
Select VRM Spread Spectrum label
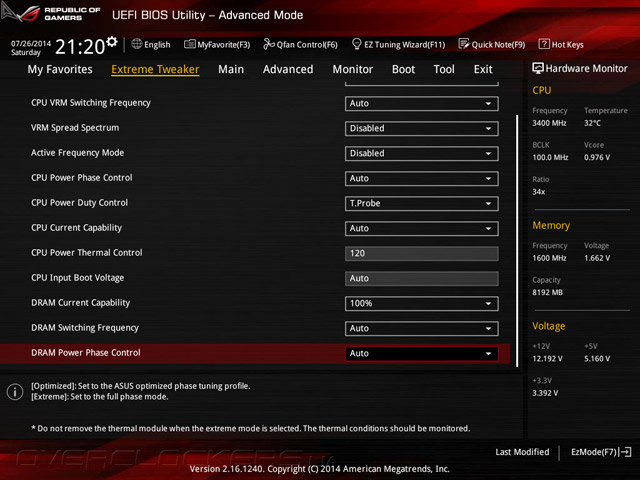(x=75, y=128)
